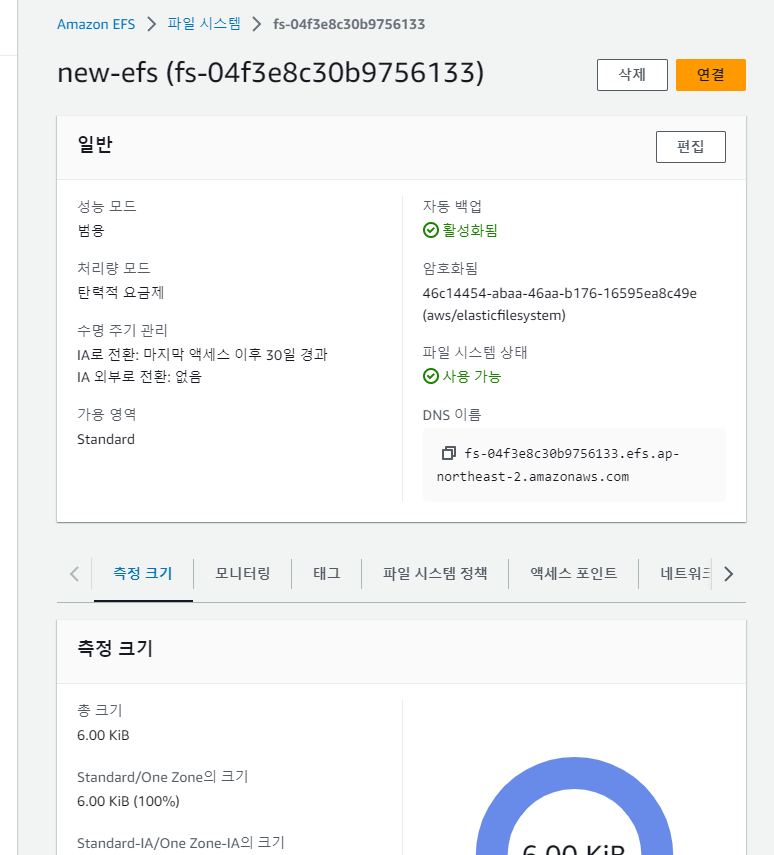Show previous tabs with left arrow
Image resolution: width=774 pixels, height=855 pixels.
point(75,574)
